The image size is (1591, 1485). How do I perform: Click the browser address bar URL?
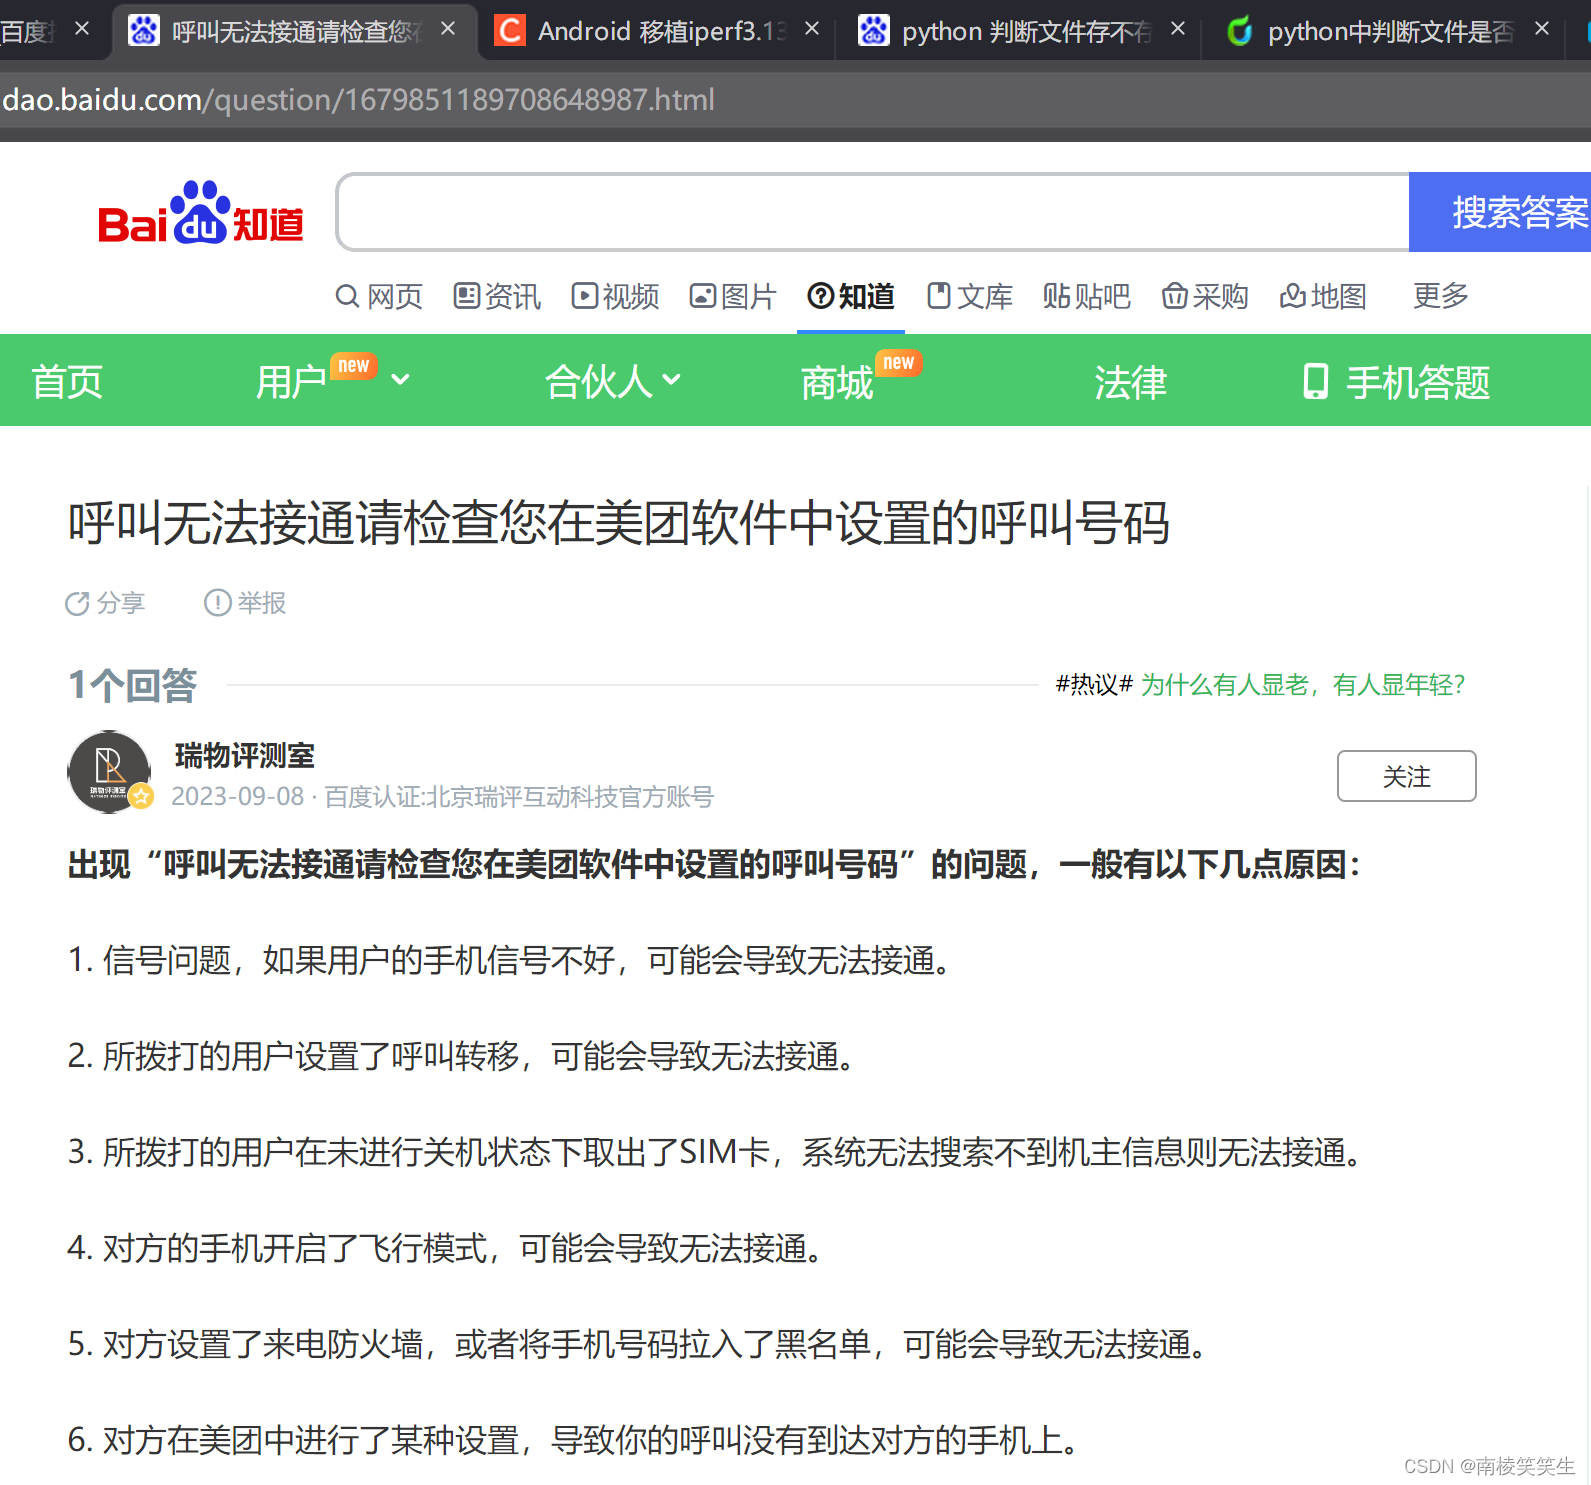[x=358, y=100]
